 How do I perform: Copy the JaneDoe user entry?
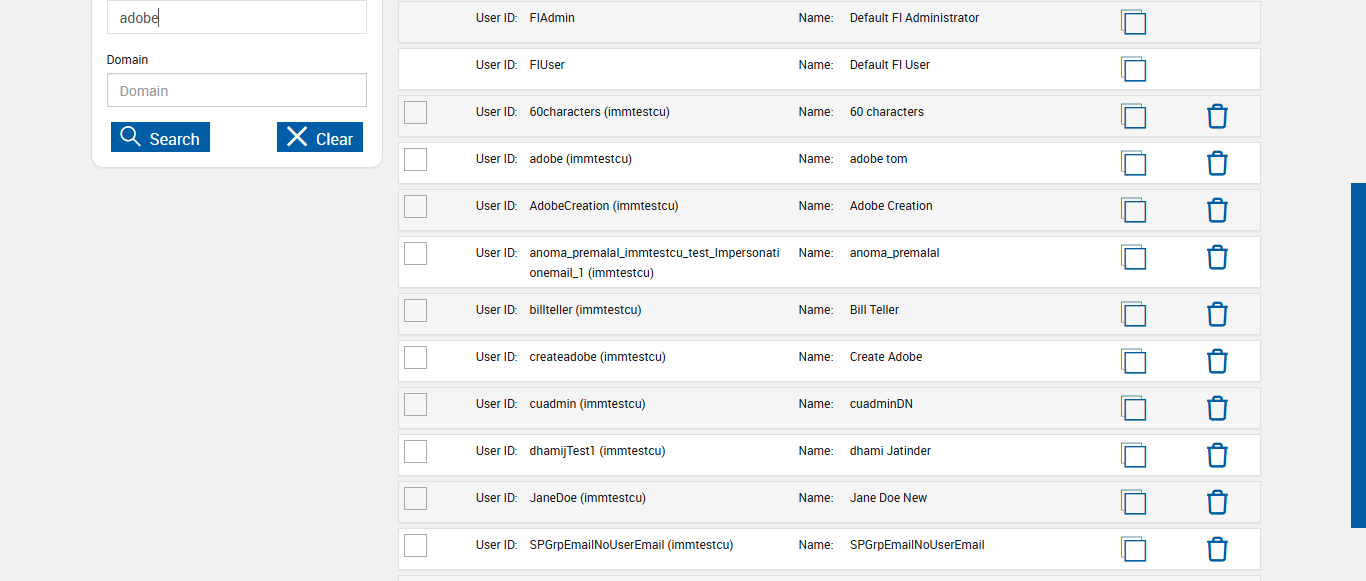(x=1133, y=502)
